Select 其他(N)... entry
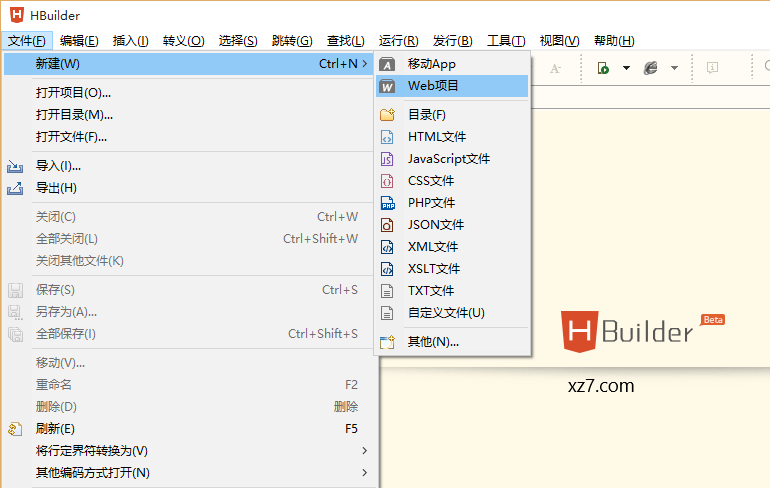The width and height of the screenshot is (770, 488). coord(452,342)
